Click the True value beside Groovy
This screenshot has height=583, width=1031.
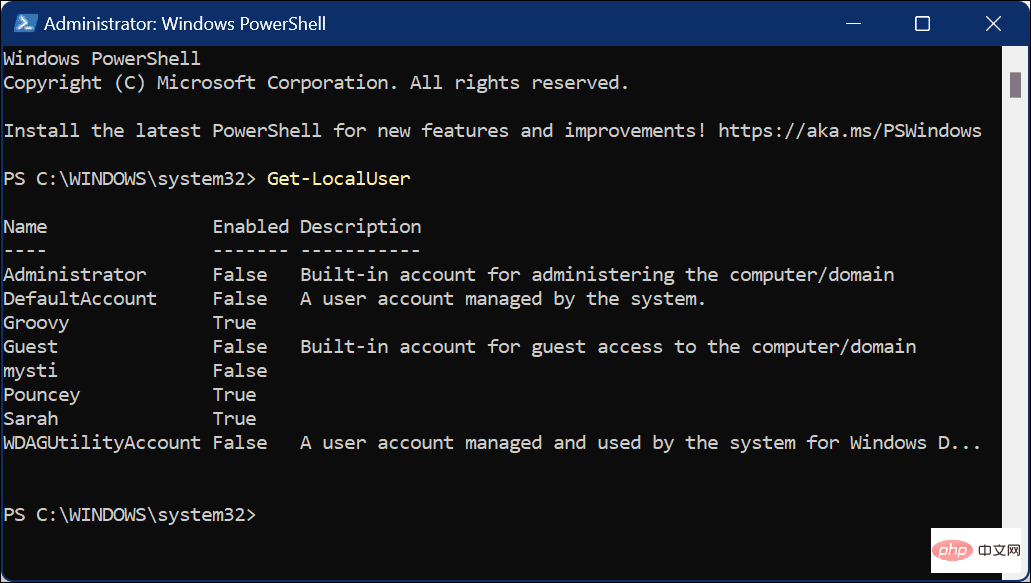coord(234,322)
